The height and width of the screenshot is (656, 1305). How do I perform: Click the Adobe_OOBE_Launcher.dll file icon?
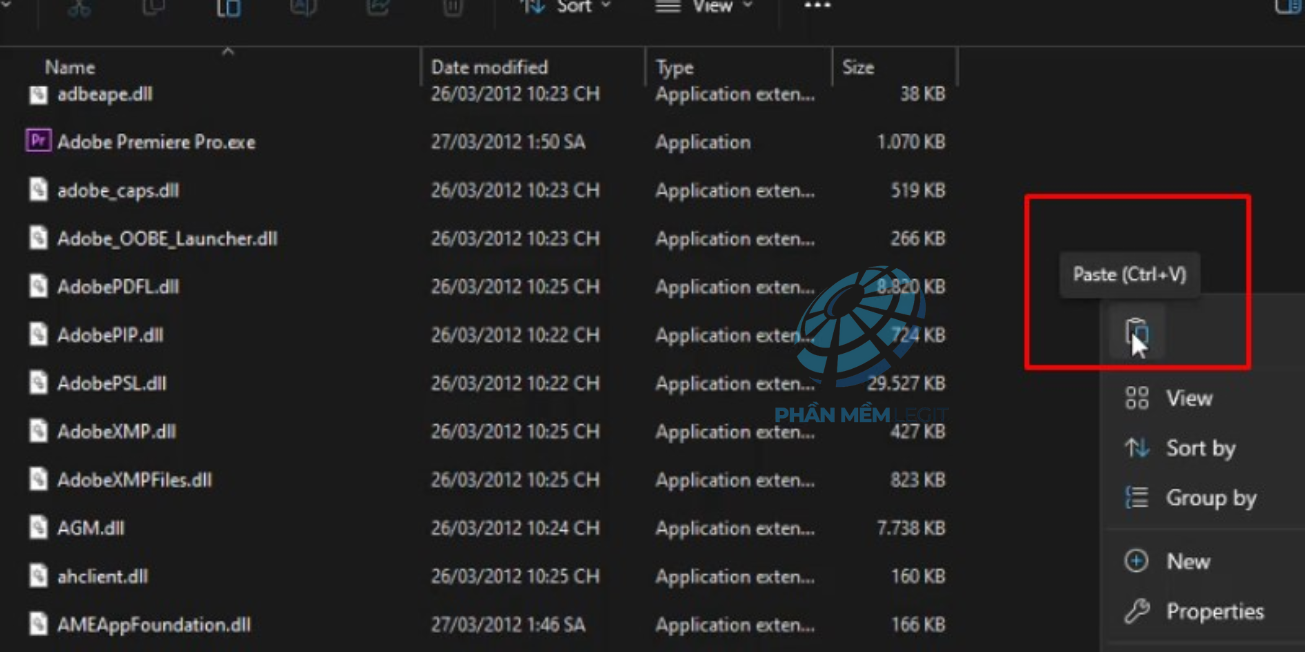click(38, 238)
